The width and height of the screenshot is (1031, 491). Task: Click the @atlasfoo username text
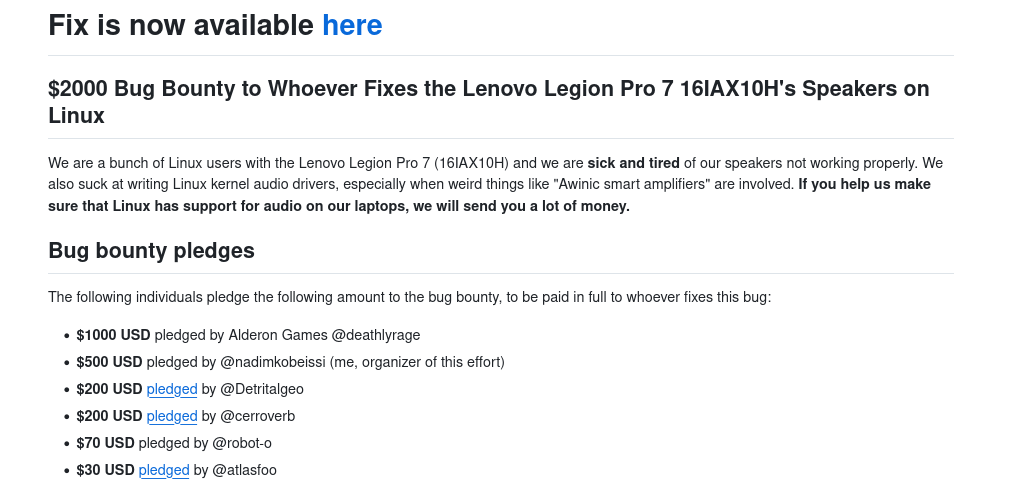click(x=245, y=470)
